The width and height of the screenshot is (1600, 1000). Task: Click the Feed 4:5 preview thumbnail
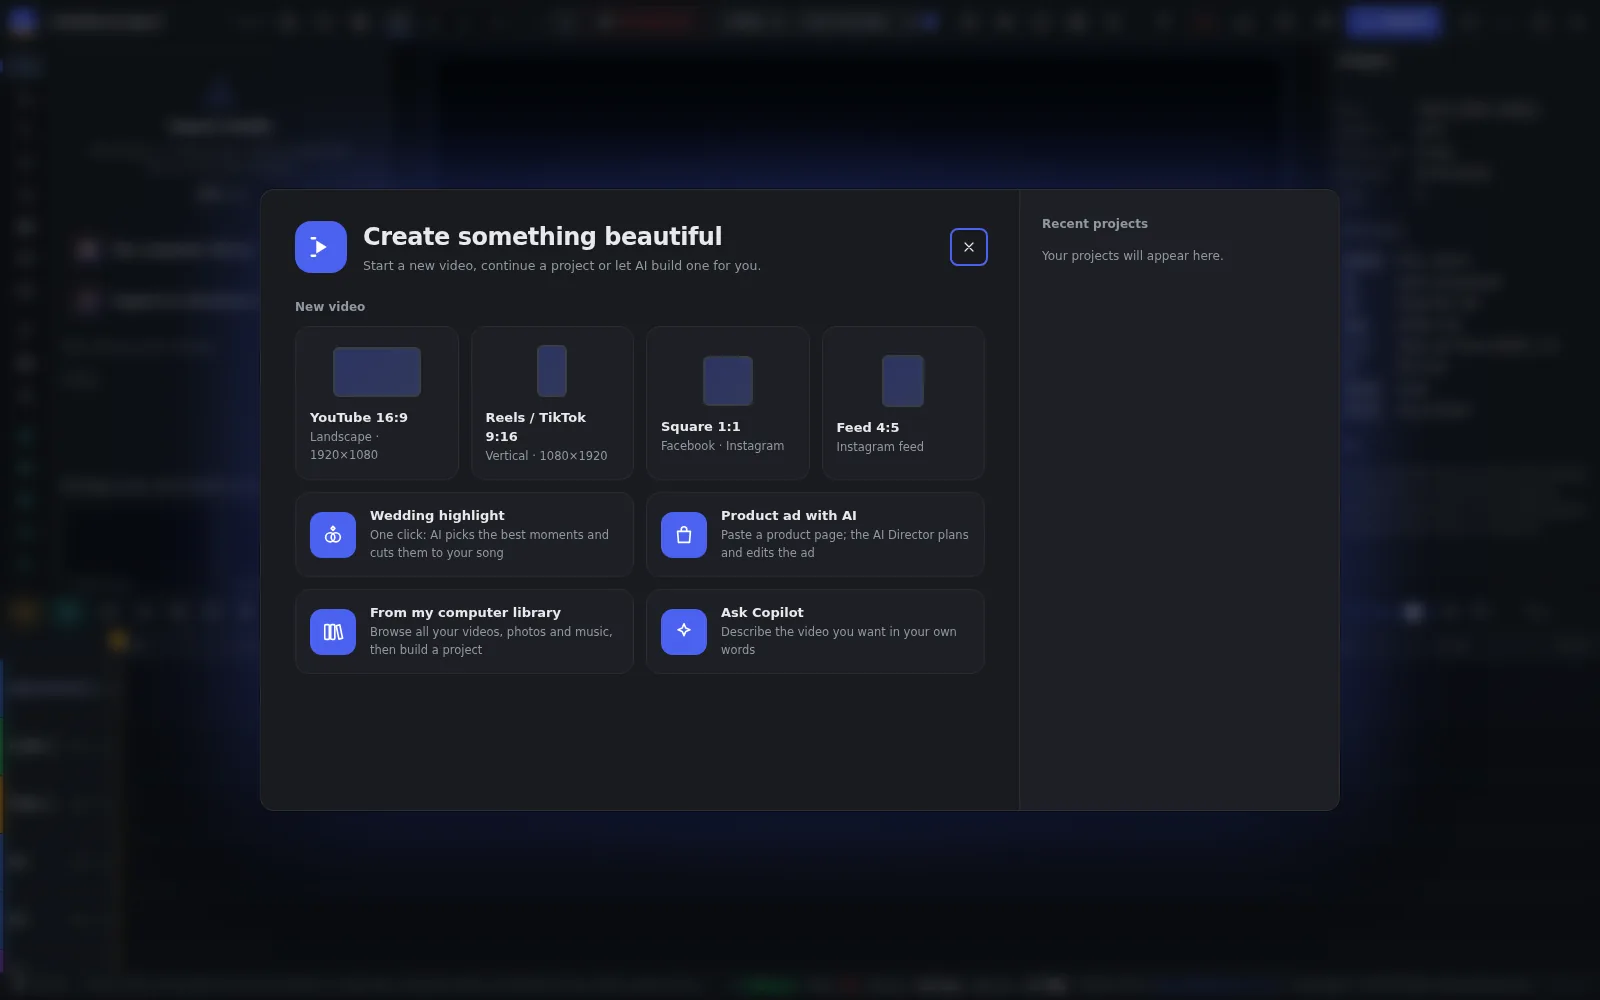click(903, 381)
